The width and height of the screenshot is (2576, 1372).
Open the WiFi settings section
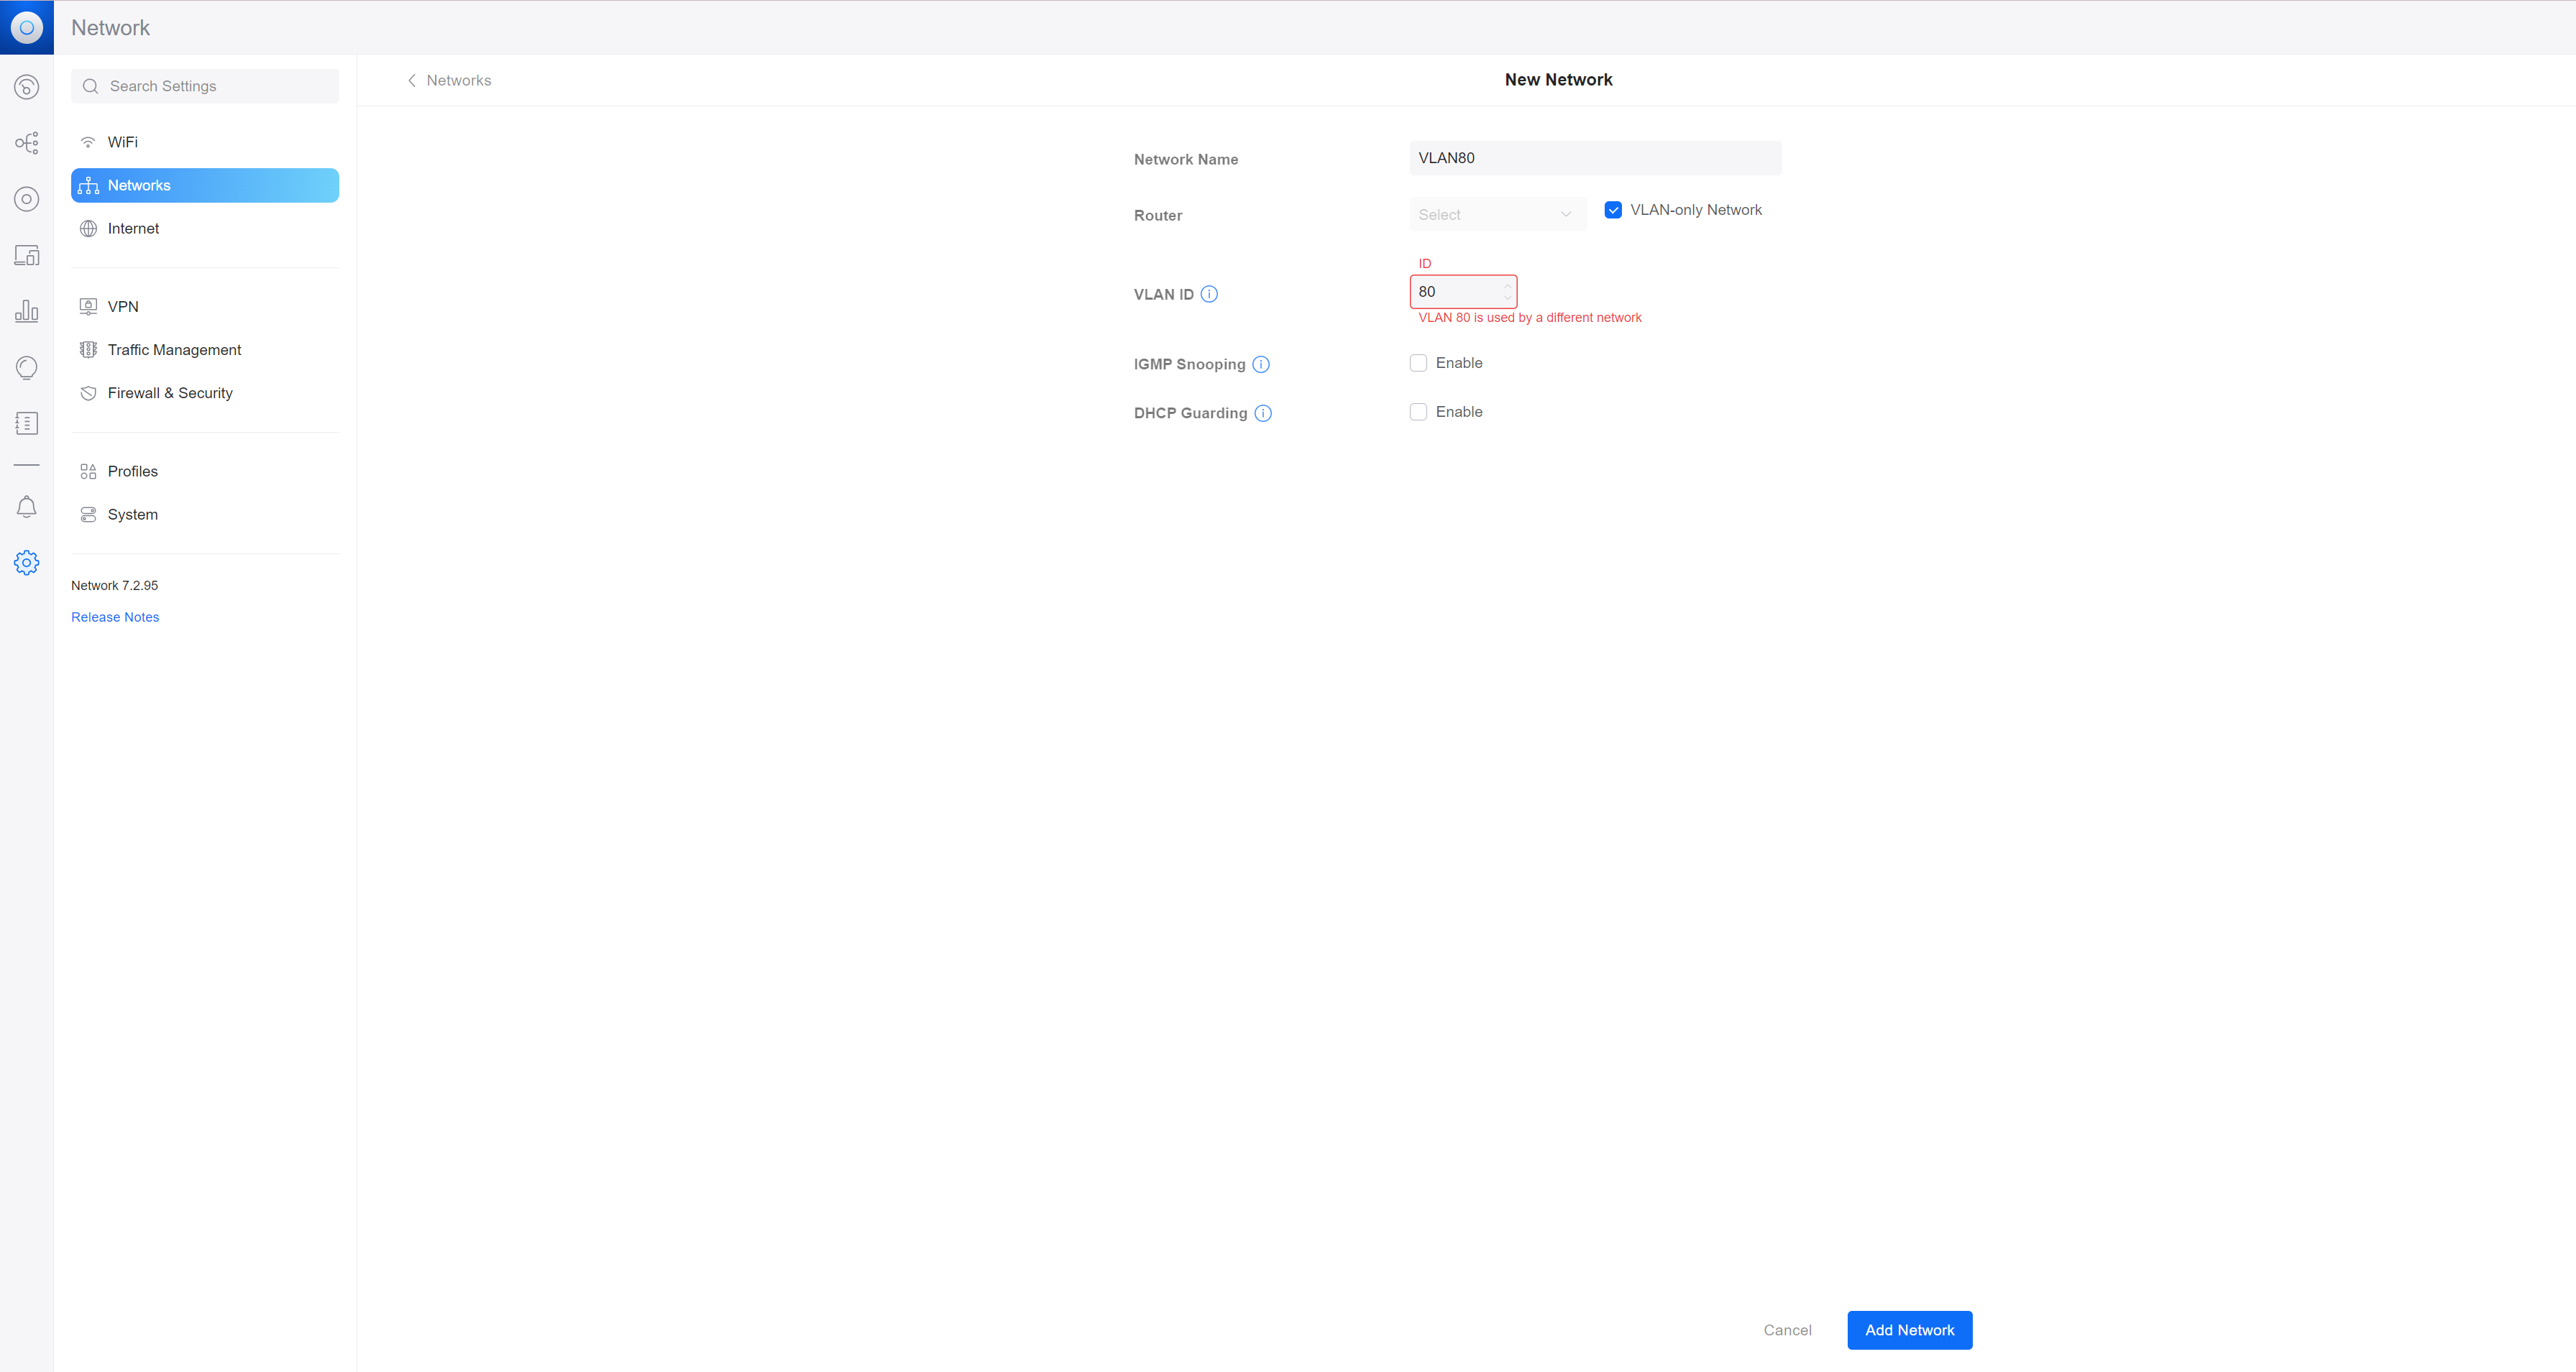[123, 142]
